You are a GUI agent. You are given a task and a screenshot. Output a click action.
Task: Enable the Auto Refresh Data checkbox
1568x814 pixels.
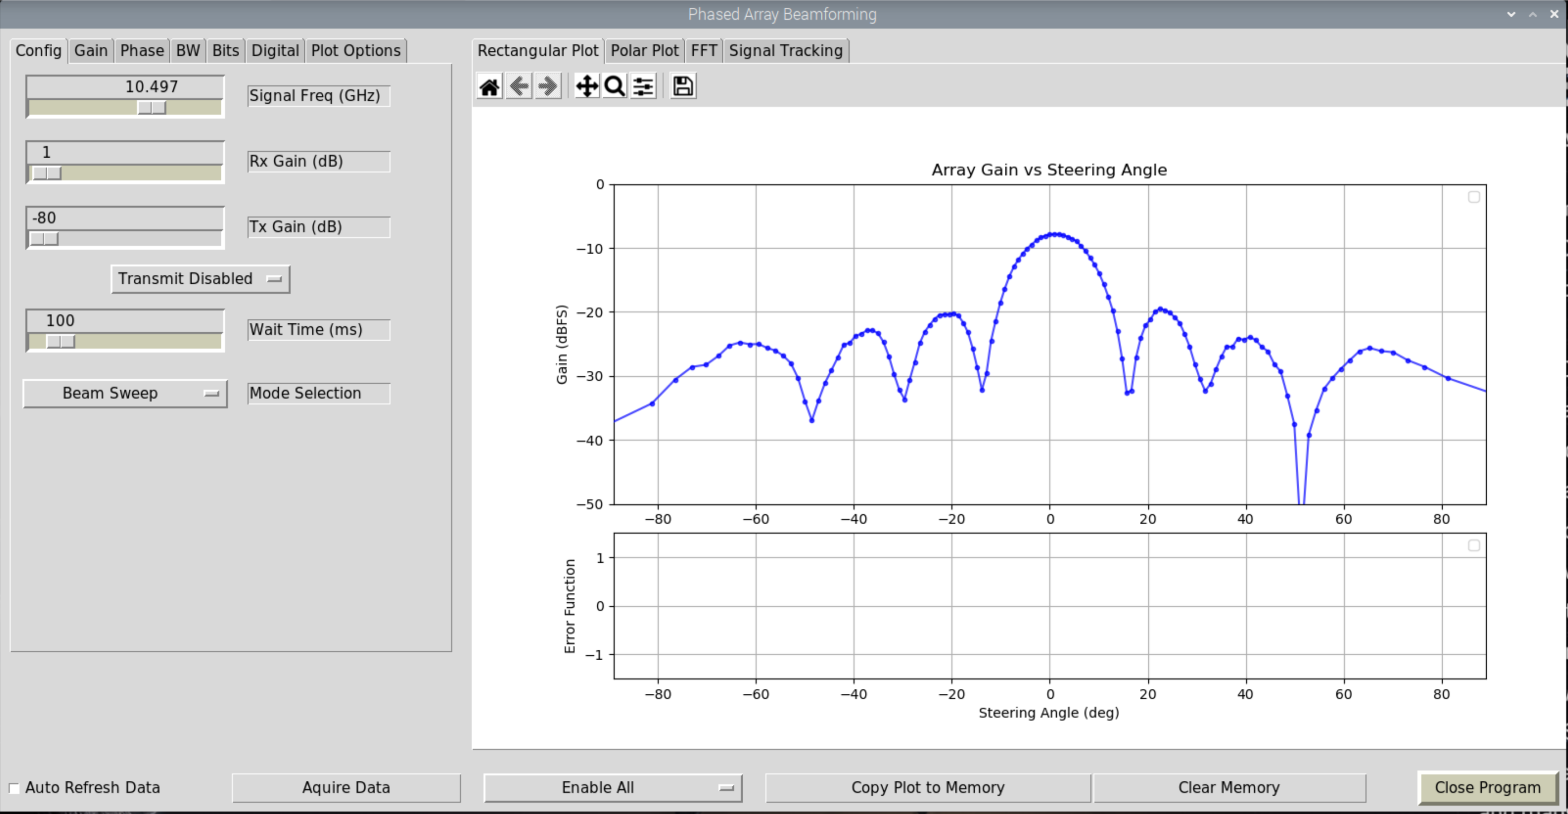point(14,788)
